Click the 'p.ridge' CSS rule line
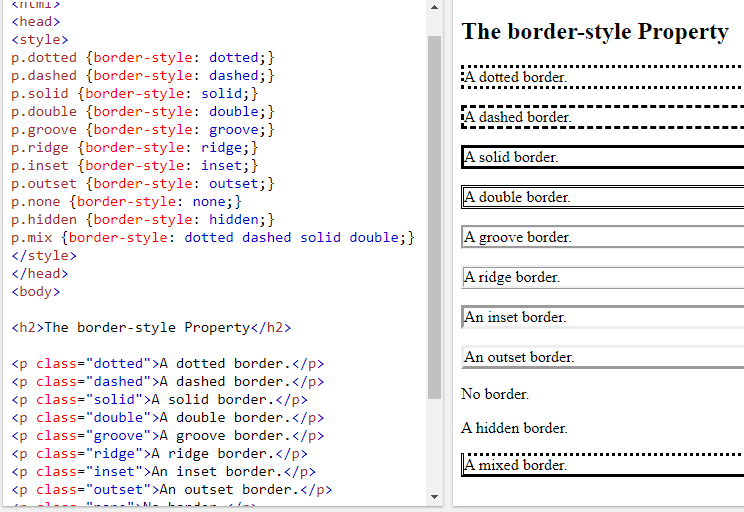The image size is (744, 512). point(134,148)
